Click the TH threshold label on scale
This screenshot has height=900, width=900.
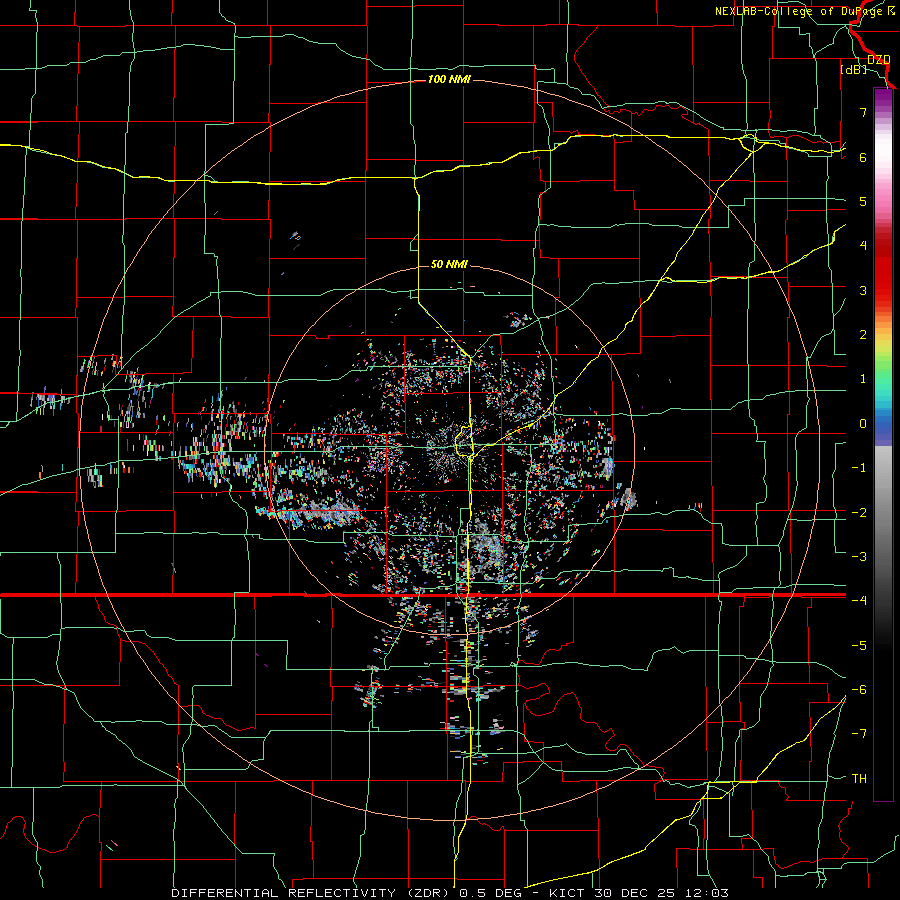coord(859,778)
